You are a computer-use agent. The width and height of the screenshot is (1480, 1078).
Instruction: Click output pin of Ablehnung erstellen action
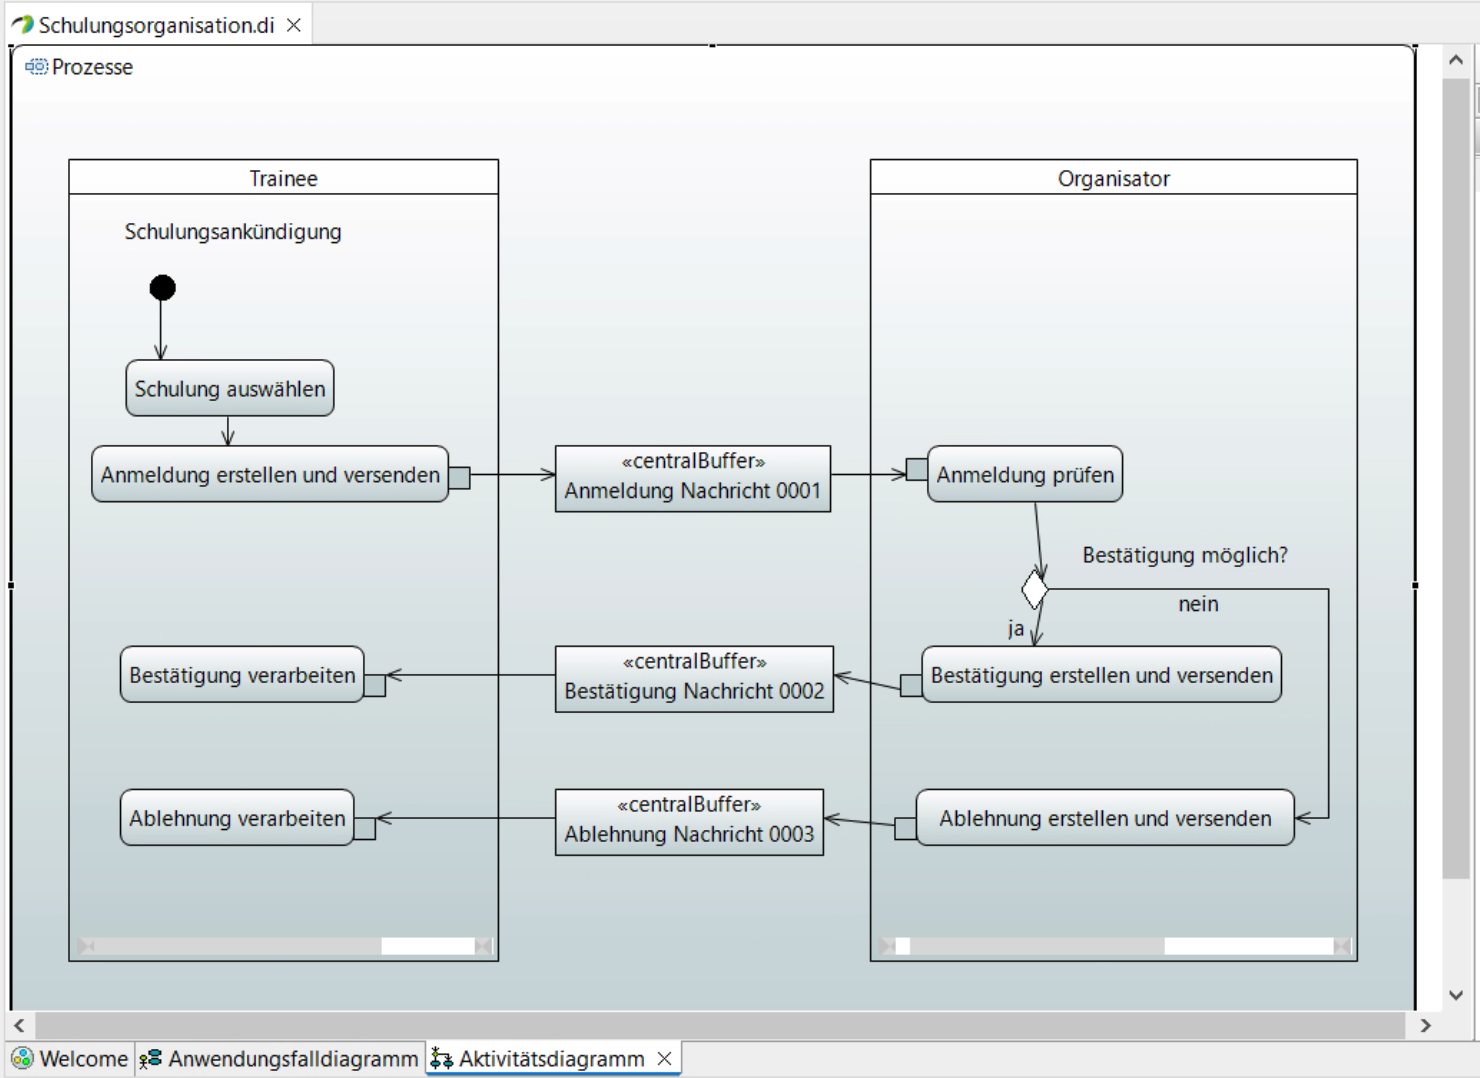coord(905,828)
